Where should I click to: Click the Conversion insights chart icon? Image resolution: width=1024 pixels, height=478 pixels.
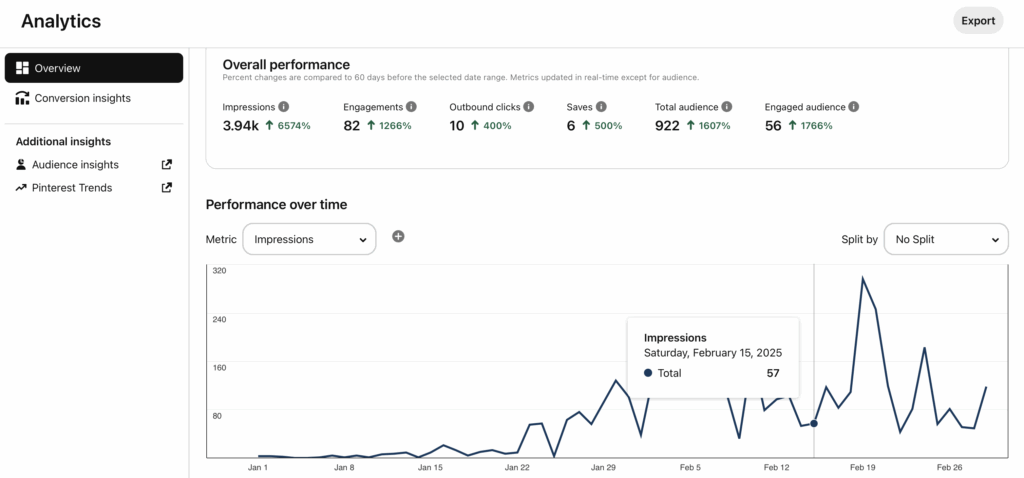(x=22, y=98)
